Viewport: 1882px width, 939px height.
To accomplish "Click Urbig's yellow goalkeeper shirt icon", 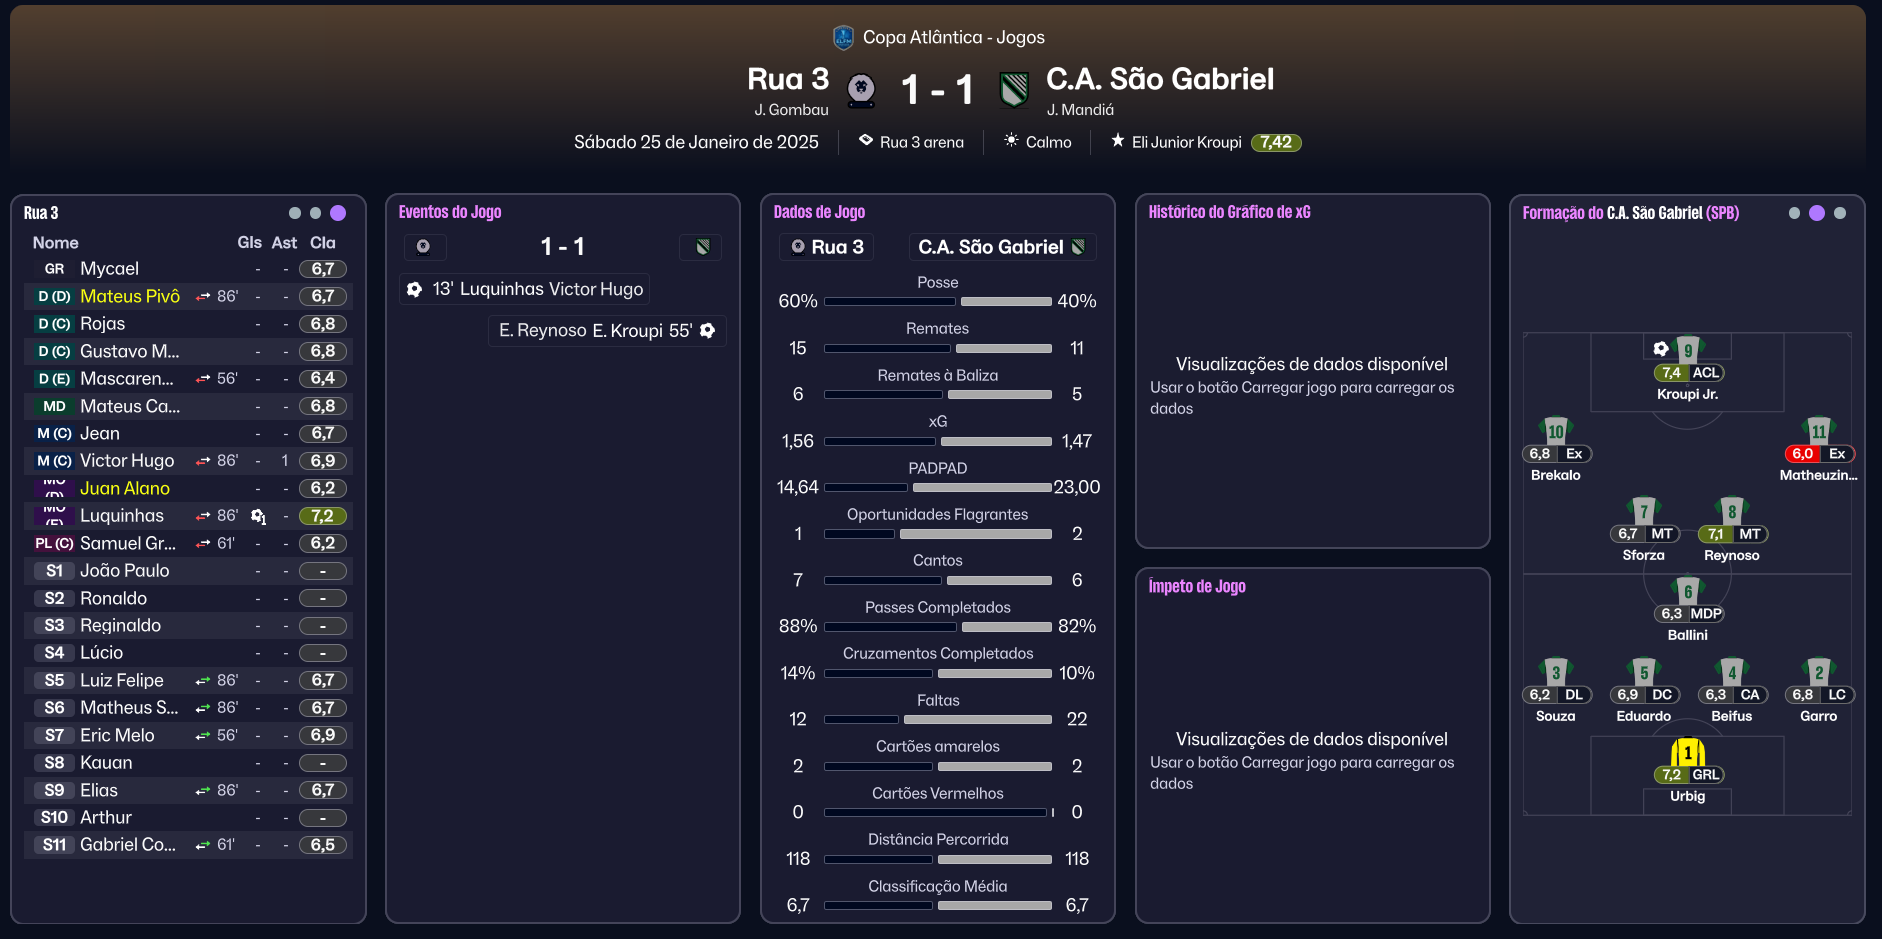I will click(x=1687, y=751).
